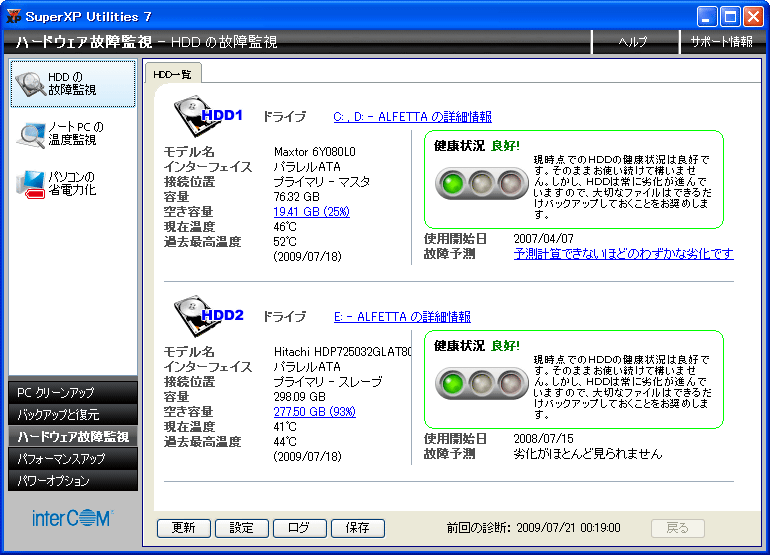Select パワーオプション category
Viewport: 770px width, 555px height.
point(73,480)
